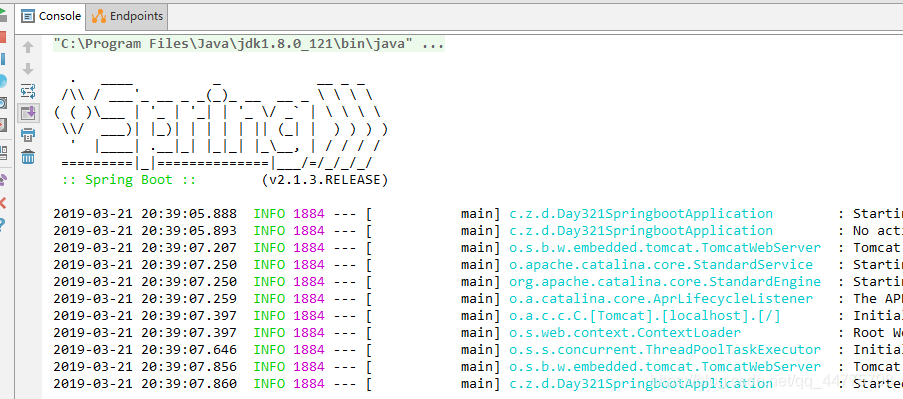The image size is (903, 399).
Task: Toggle soft-wrap for console output
Action: (28, 91)
